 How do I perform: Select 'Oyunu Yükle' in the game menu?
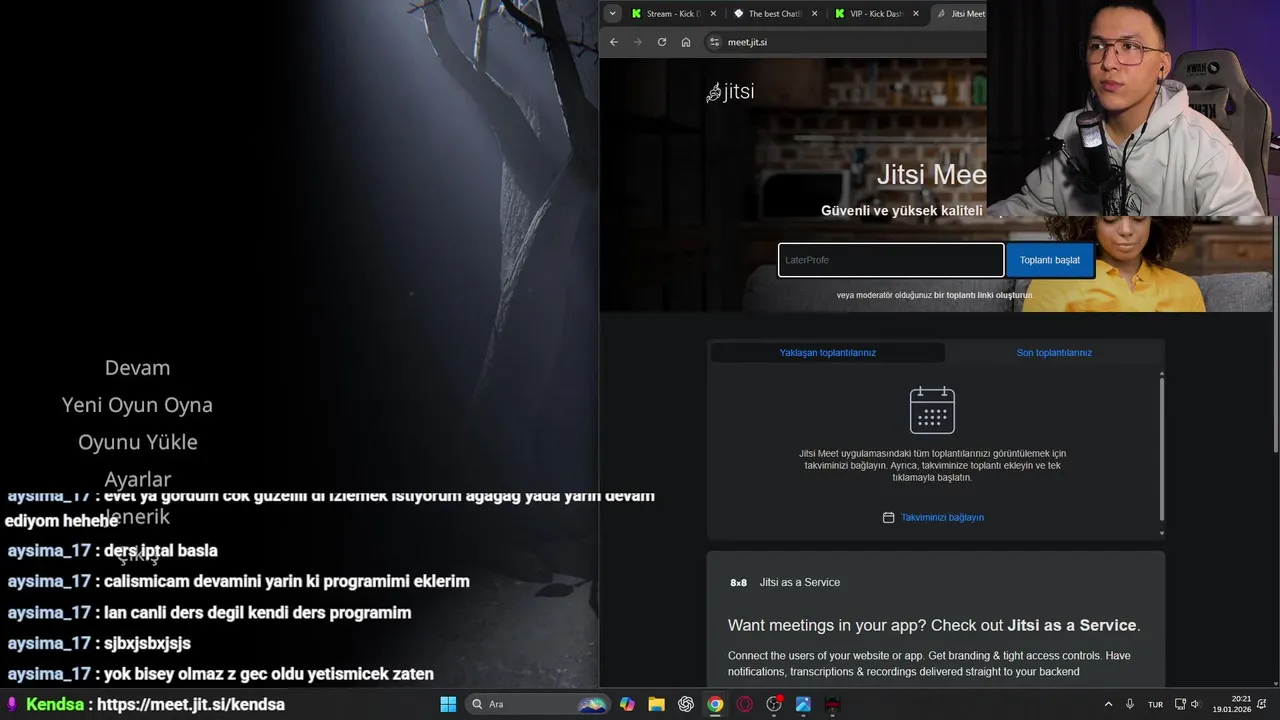pos(137,442)
